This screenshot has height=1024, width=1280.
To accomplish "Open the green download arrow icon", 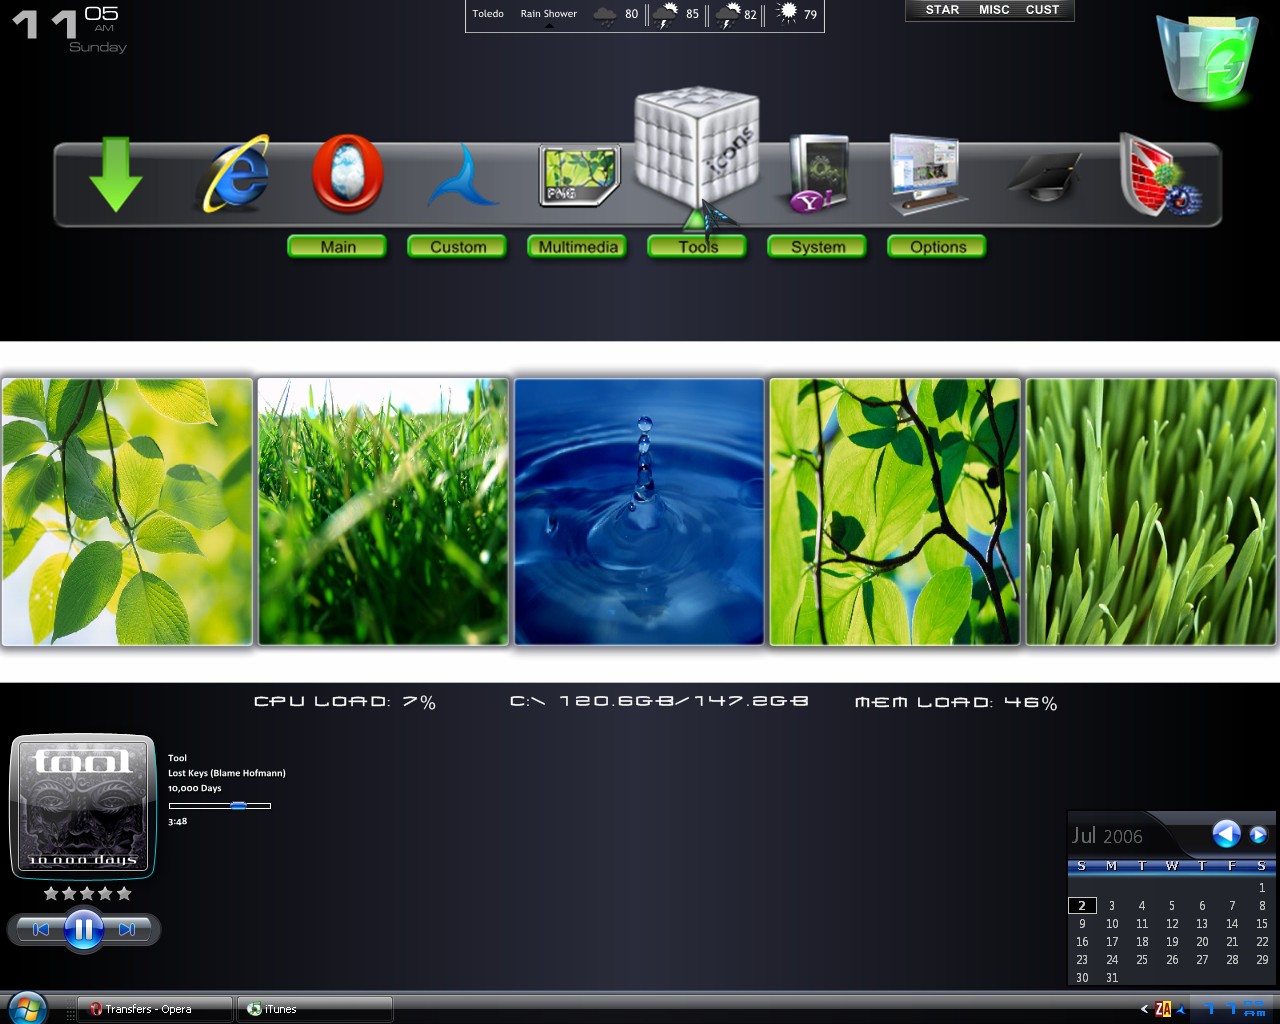I will click(116, 175).
